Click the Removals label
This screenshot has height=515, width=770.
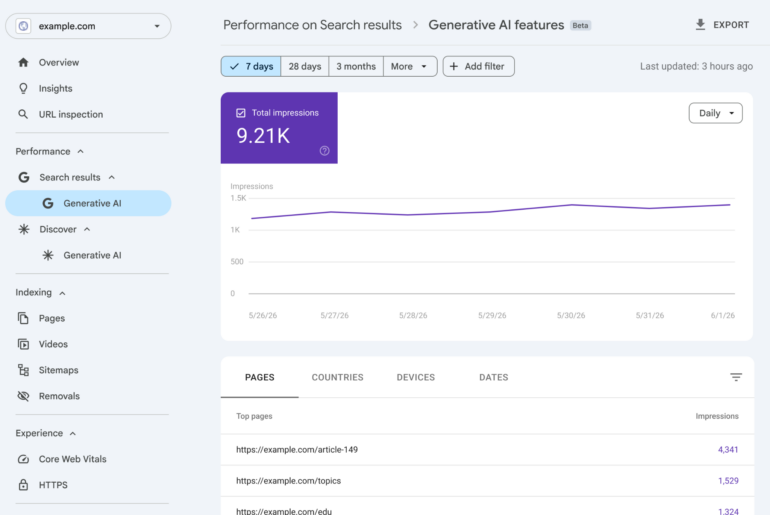click(x=59, y=396)
